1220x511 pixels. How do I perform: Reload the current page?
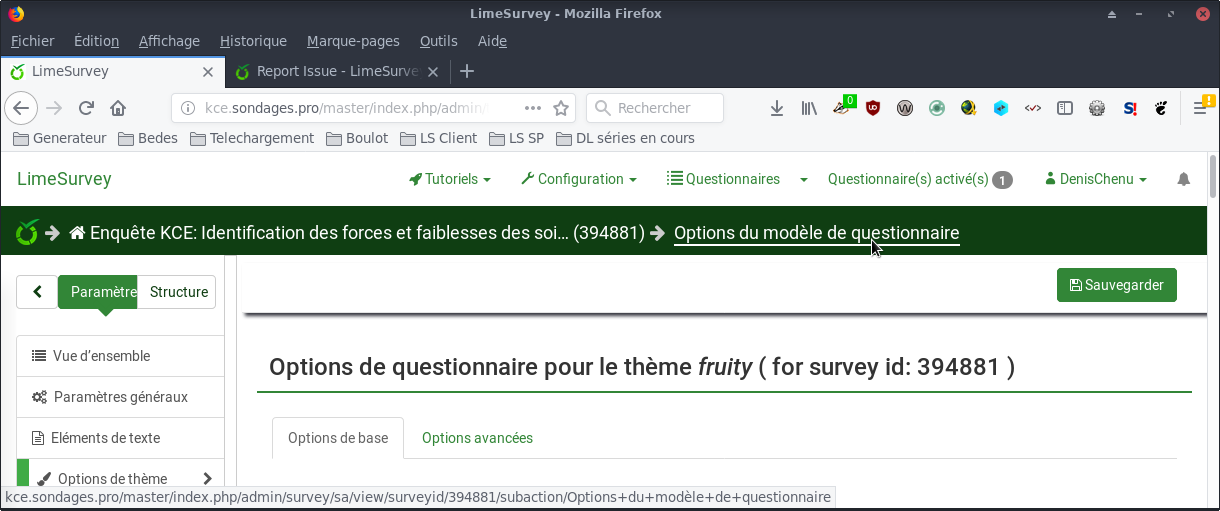[x=86, y=108]
